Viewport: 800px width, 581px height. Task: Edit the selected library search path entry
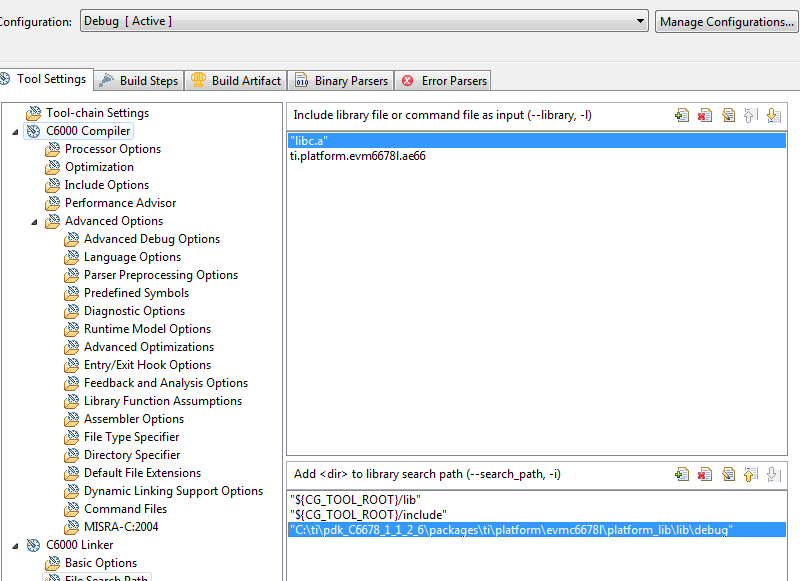point(727,474)
